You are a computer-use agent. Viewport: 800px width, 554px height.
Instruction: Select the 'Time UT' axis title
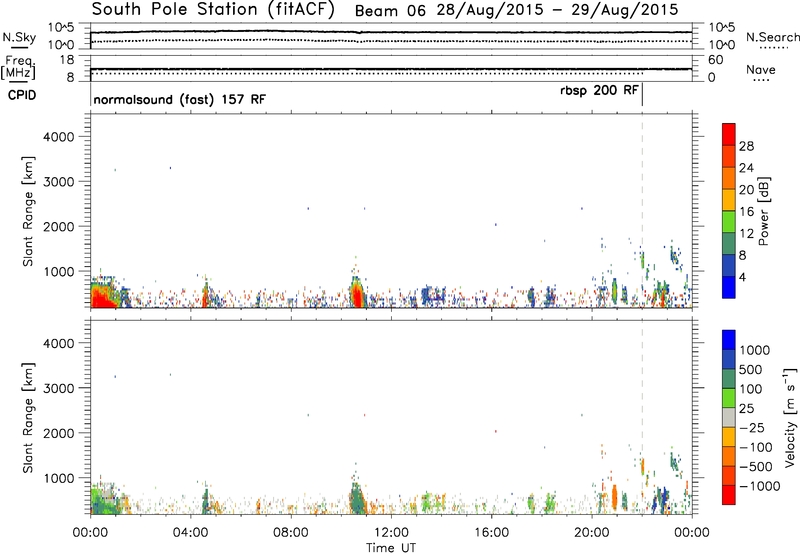[391, 548]
